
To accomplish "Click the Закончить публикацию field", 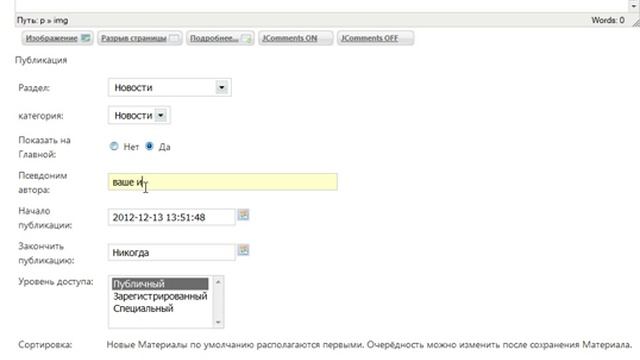I will [x=171, y=252].
